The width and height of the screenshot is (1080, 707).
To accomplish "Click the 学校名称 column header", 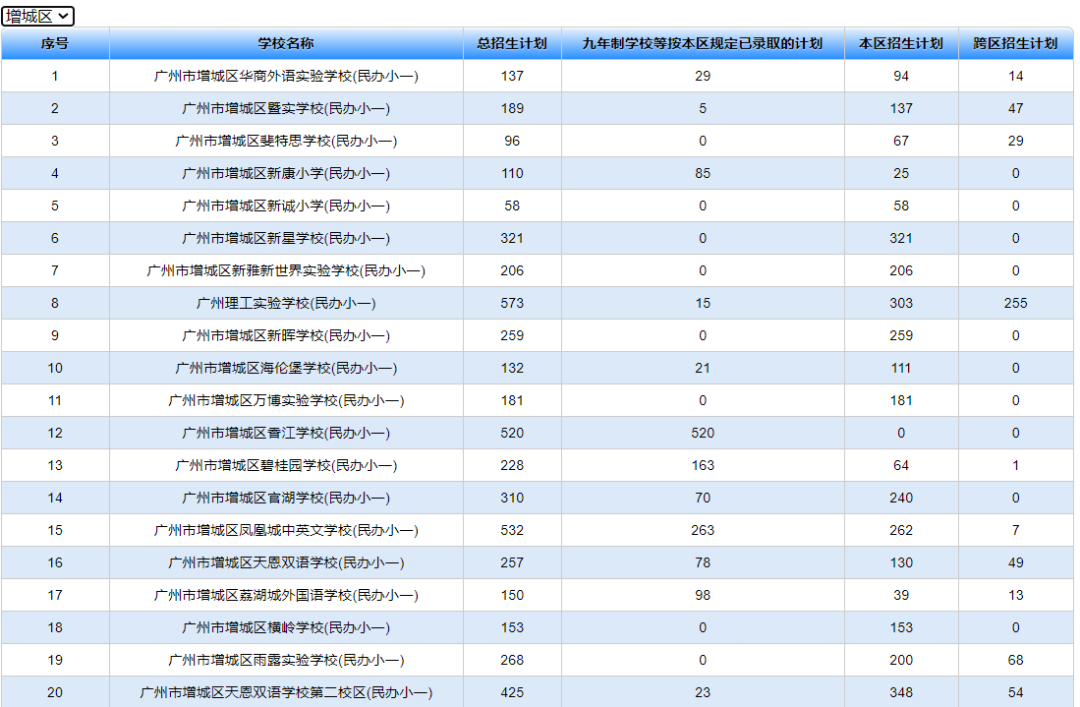I will pyautogui.click(x=286, y=43).
